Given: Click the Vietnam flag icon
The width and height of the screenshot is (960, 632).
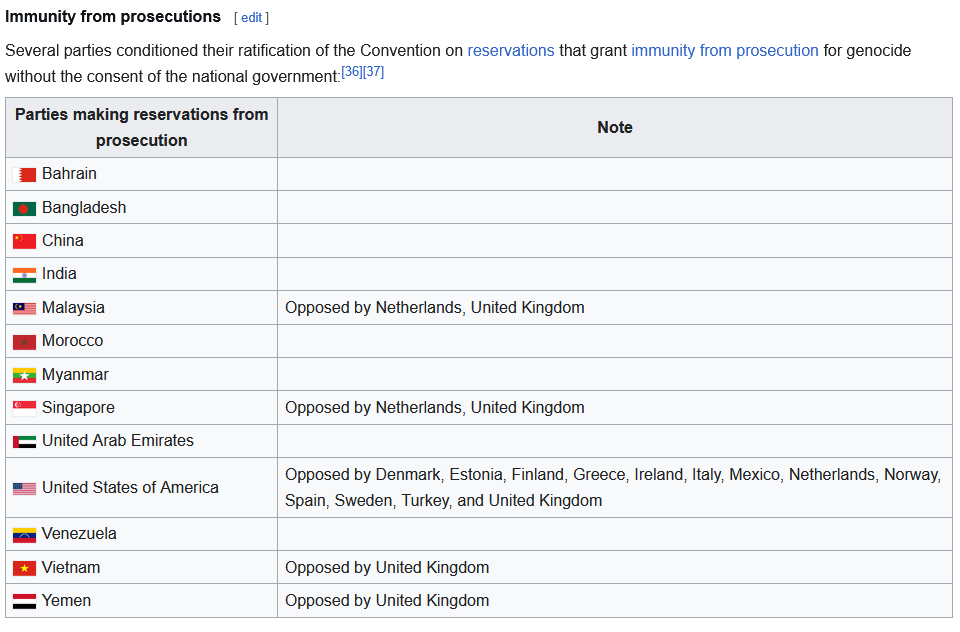Looking at the screenshot, I should pyautogui.click(x=24, y=568).
